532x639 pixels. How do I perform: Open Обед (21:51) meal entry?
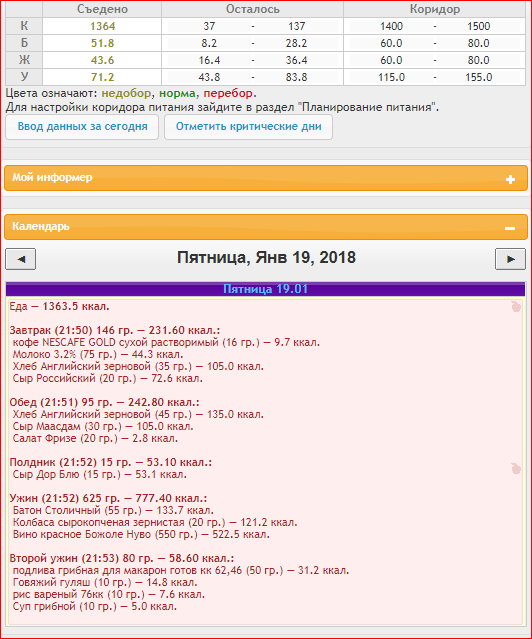104,402
